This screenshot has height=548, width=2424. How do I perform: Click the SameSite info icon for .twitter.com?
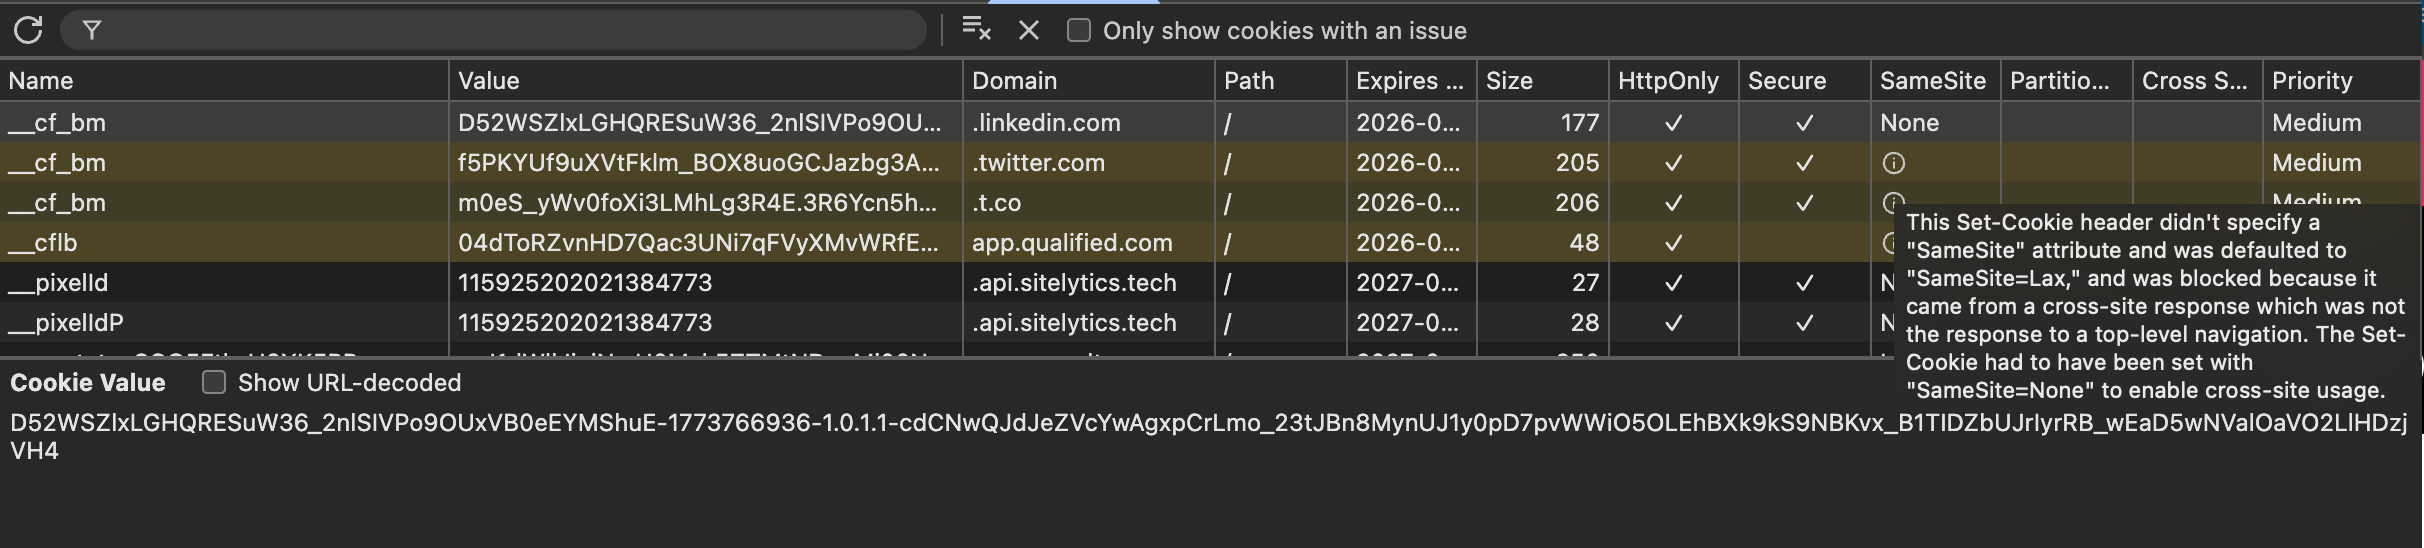(x=1893, y=163)
